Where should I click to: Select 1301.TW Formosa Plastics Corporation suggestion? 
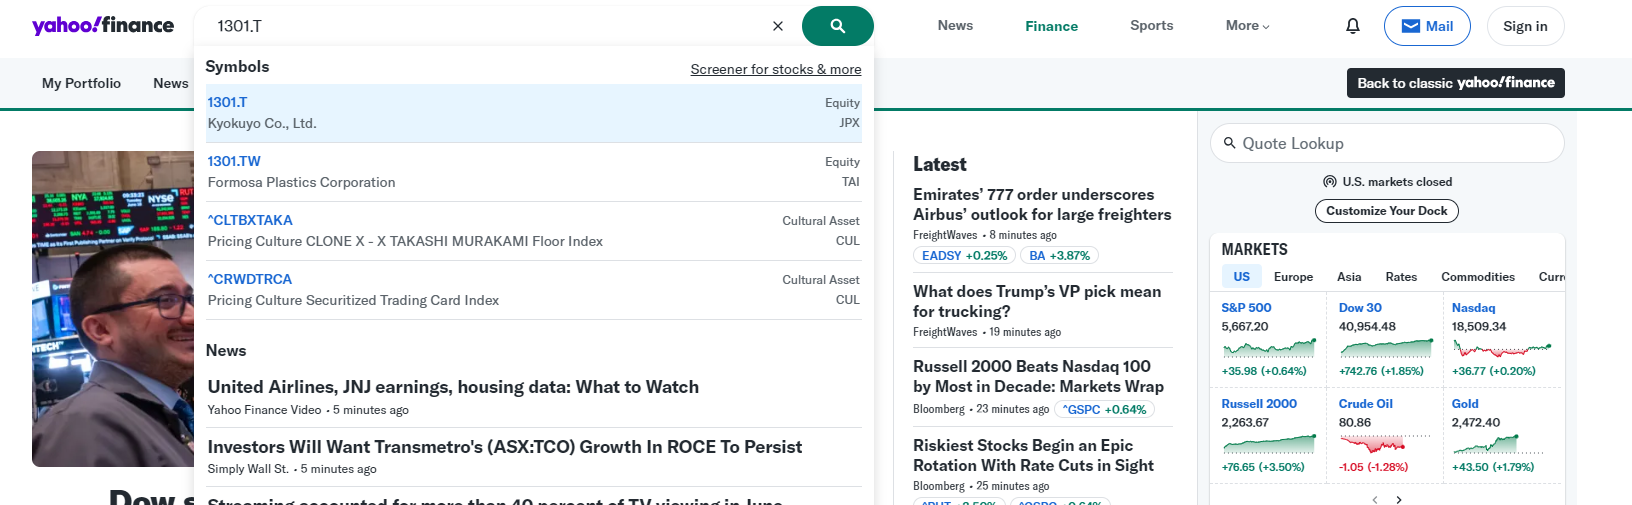point(534,172)
